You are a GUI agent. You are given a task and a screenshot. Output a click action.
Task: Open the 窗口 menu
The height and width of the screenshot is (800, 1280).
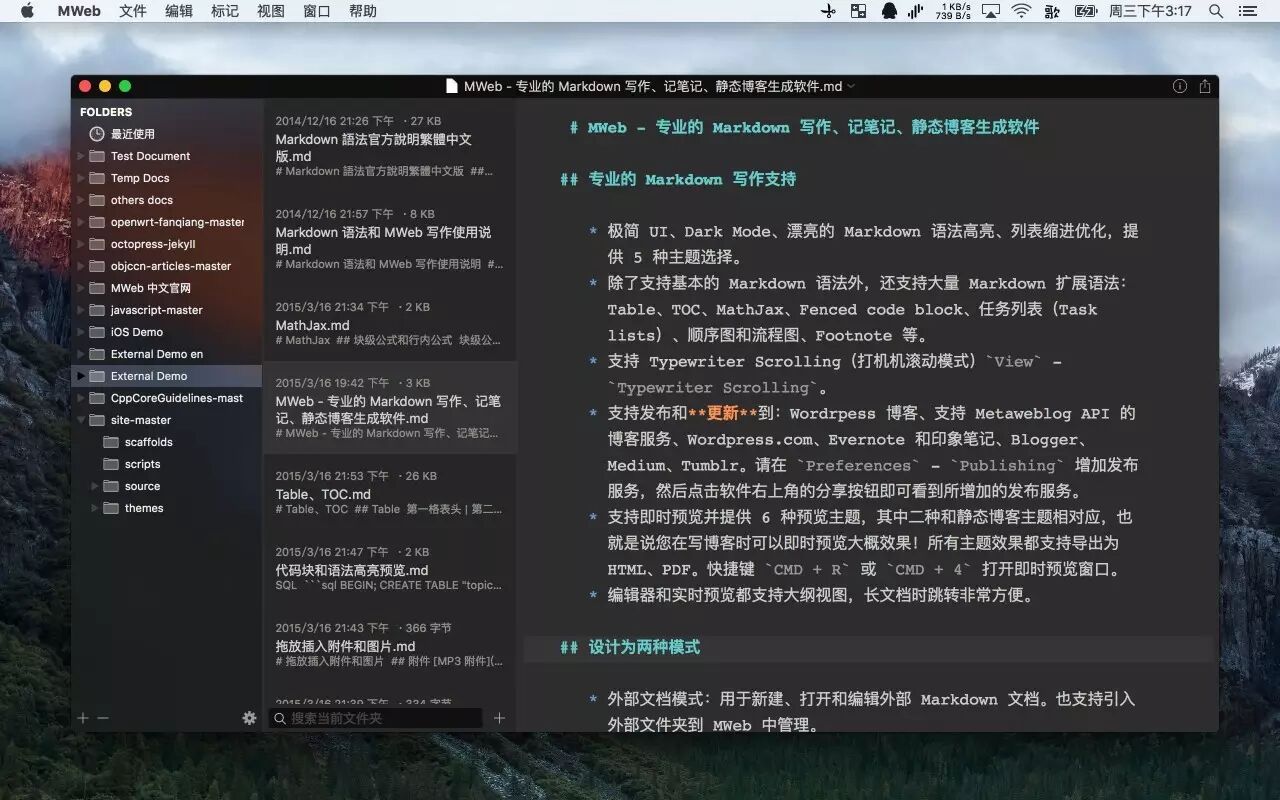(317, 11)
